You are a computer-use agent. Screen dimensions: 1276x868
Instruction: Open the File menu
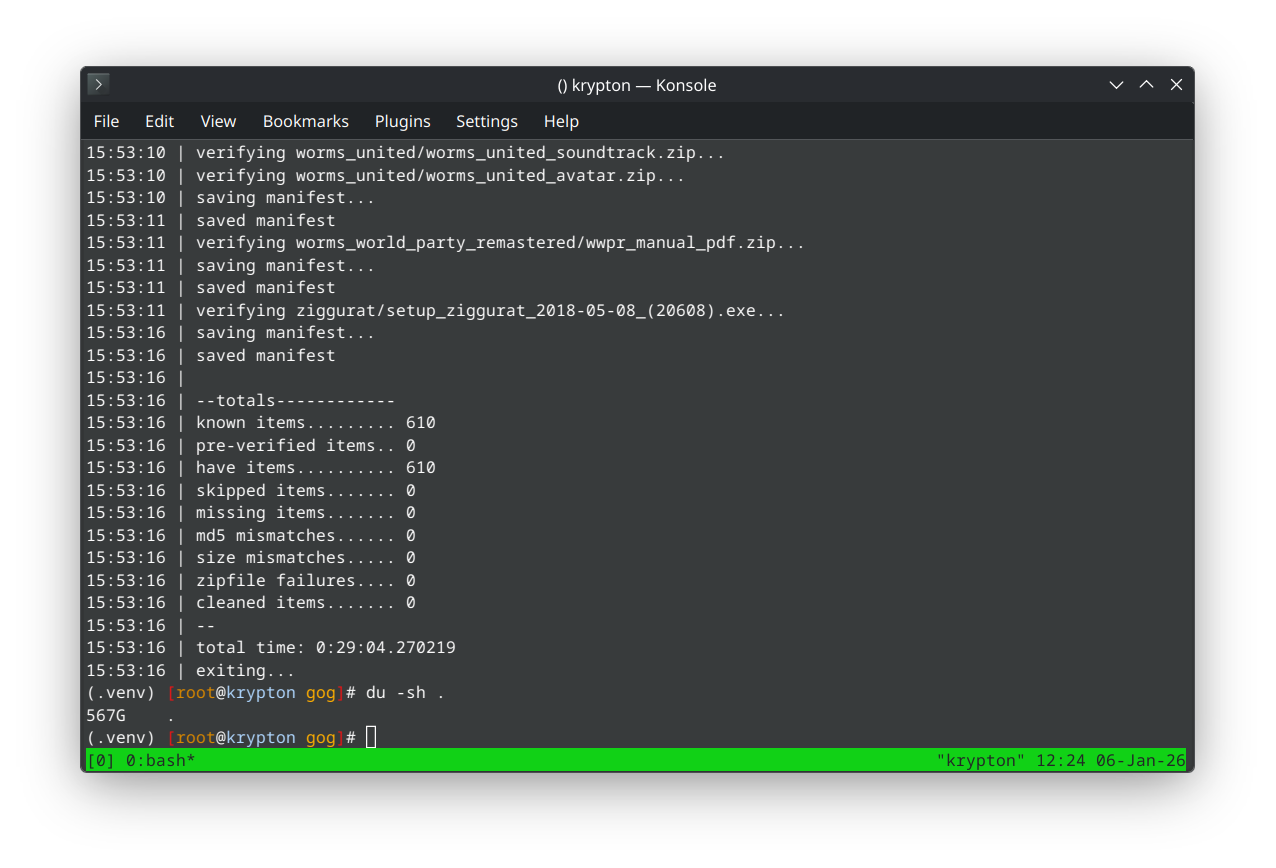(x=106, y=121)
